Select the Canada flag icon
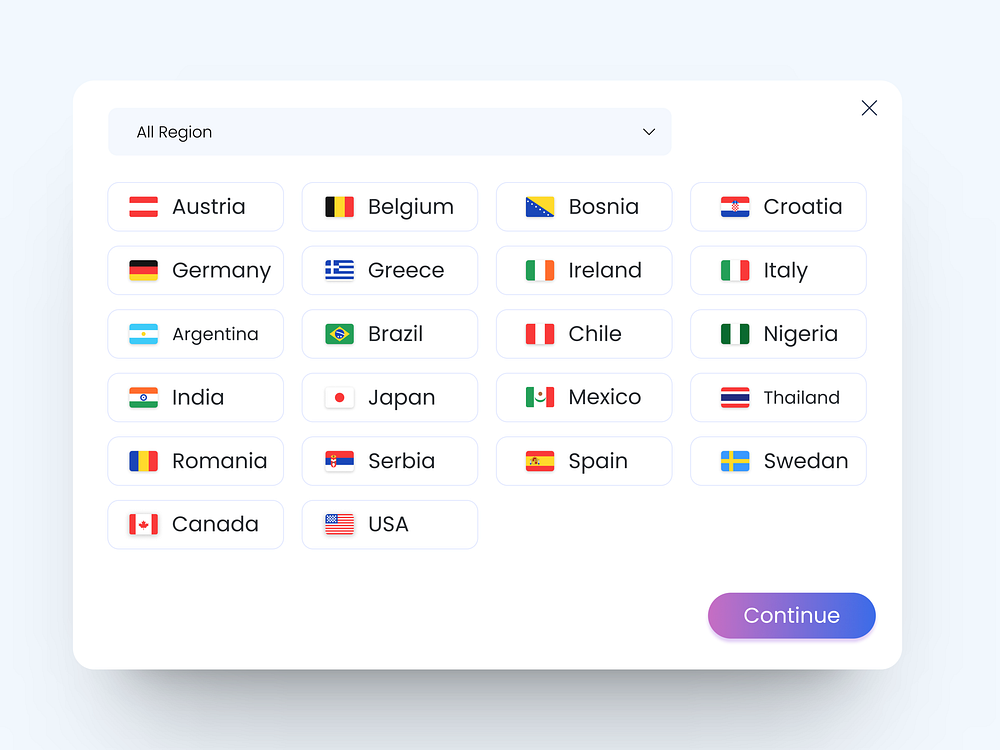 [144, 524]
